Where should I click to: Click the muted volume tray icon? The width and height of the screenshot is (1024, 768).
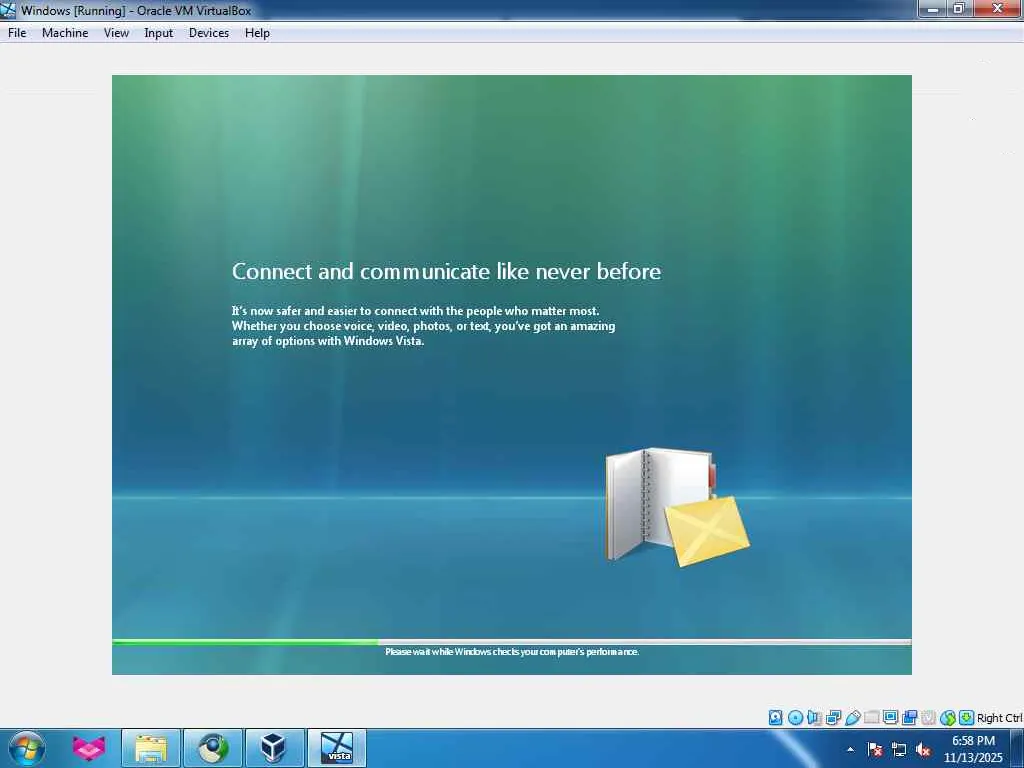coord(923,749)
